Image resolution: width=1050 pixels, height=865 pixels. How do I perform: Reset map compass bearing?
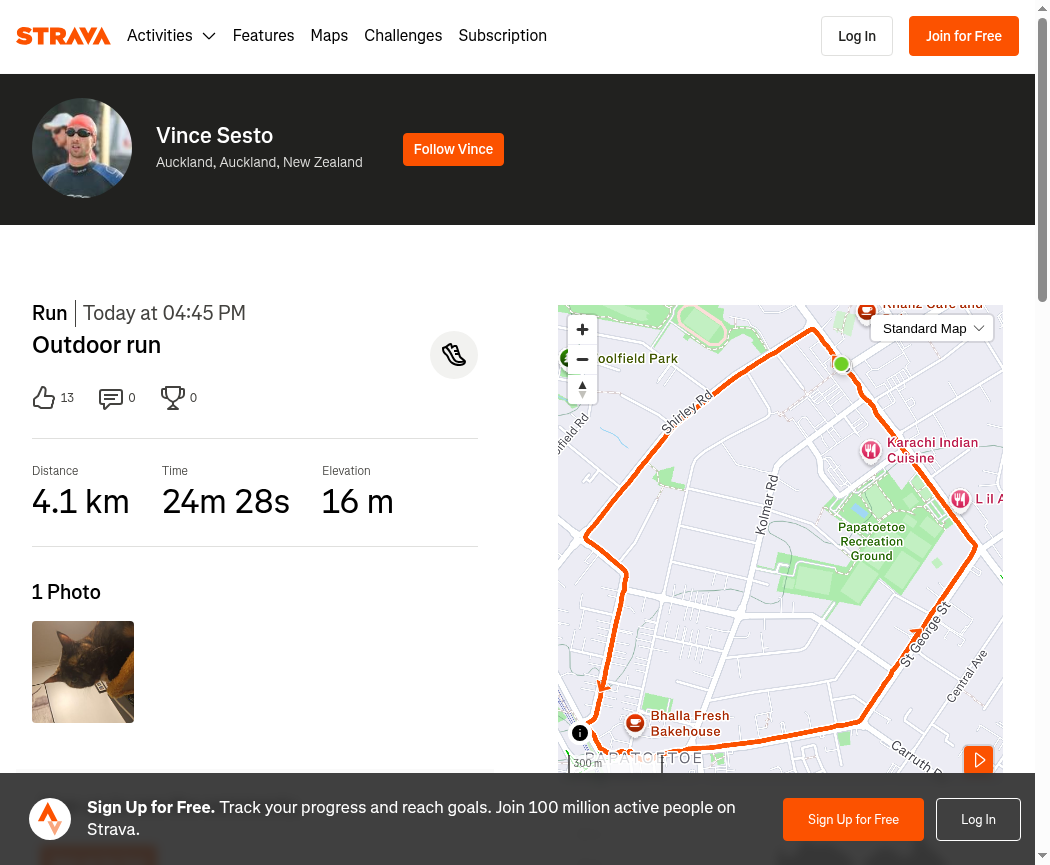(x=583, y=389)
